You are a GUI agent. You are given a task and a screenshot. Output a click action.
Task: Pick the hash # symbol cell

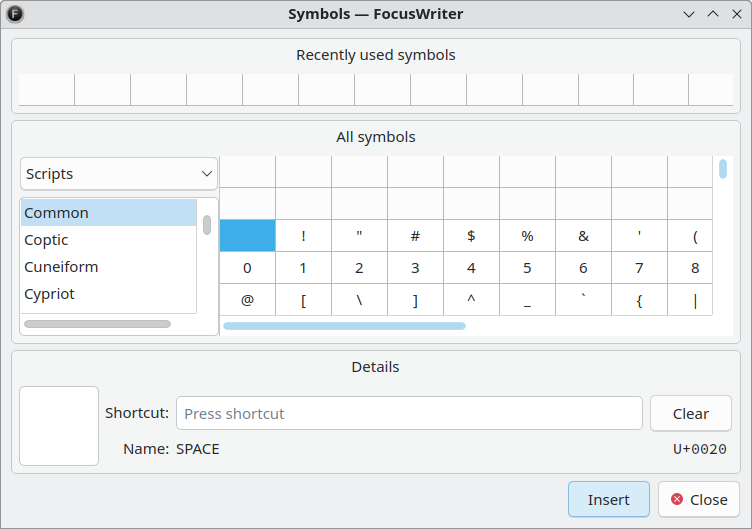[415, 236]
